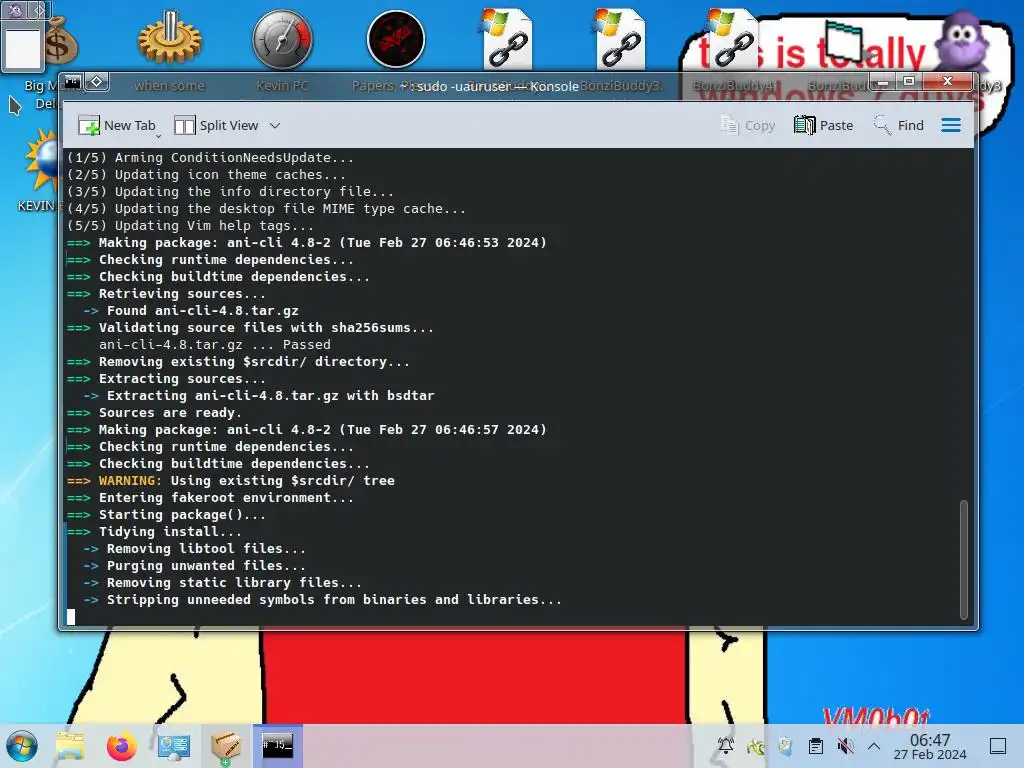Open system settings monitor taskbar icon
The image size is (1024, 768).
point(174,746)
